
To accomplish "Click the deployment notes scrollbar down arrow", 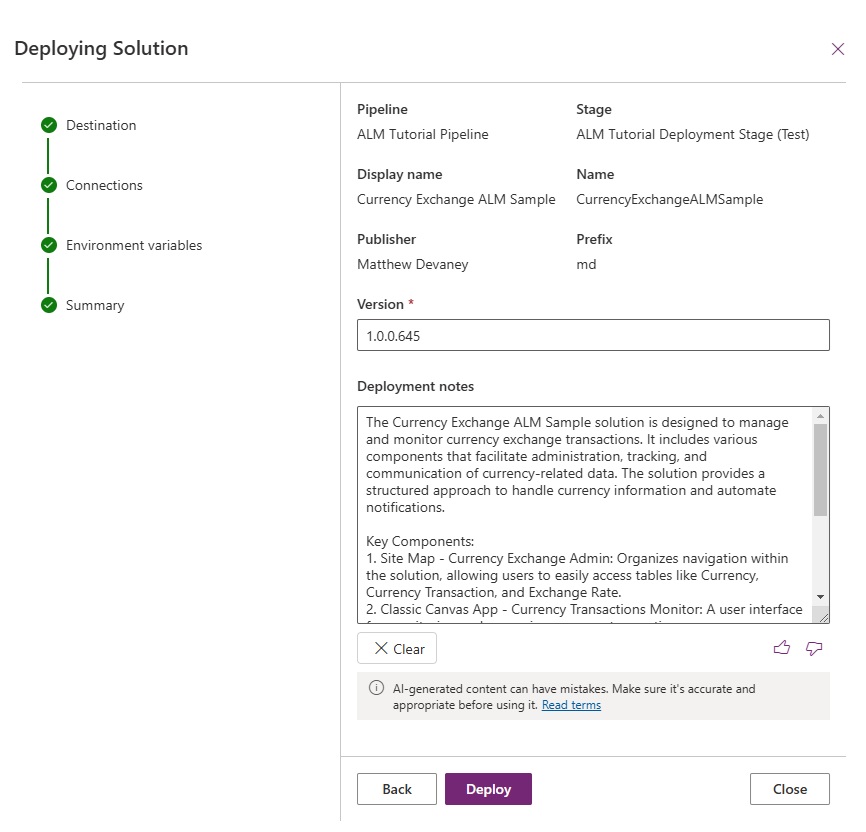I will click(821, 597).
